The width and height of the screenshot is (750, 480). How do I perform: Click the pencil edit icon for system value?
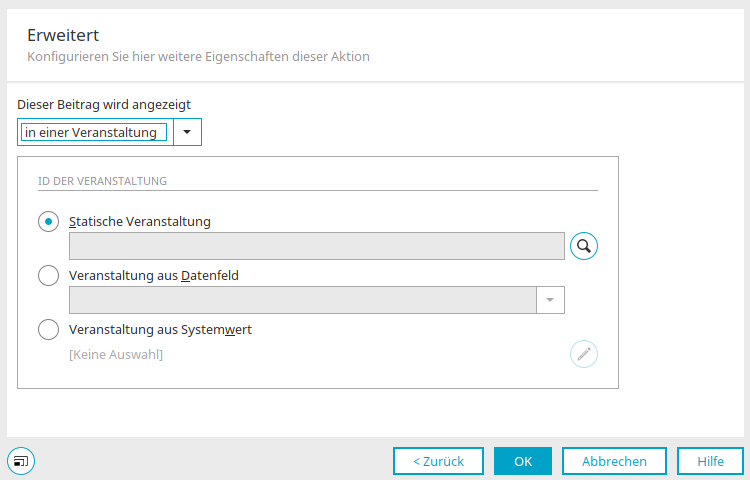[584, 354]
